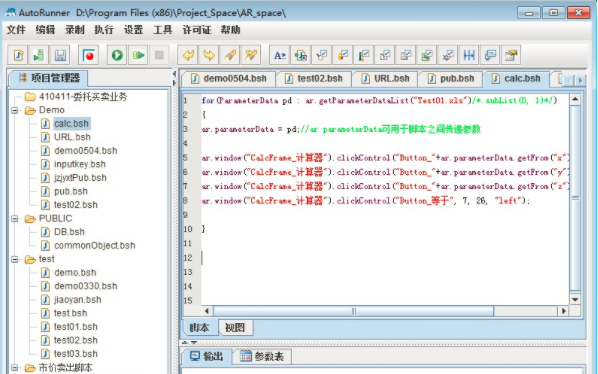Select the calc.bsh editor tab
This screenshot has height=374, width=598.
(516, 79)
